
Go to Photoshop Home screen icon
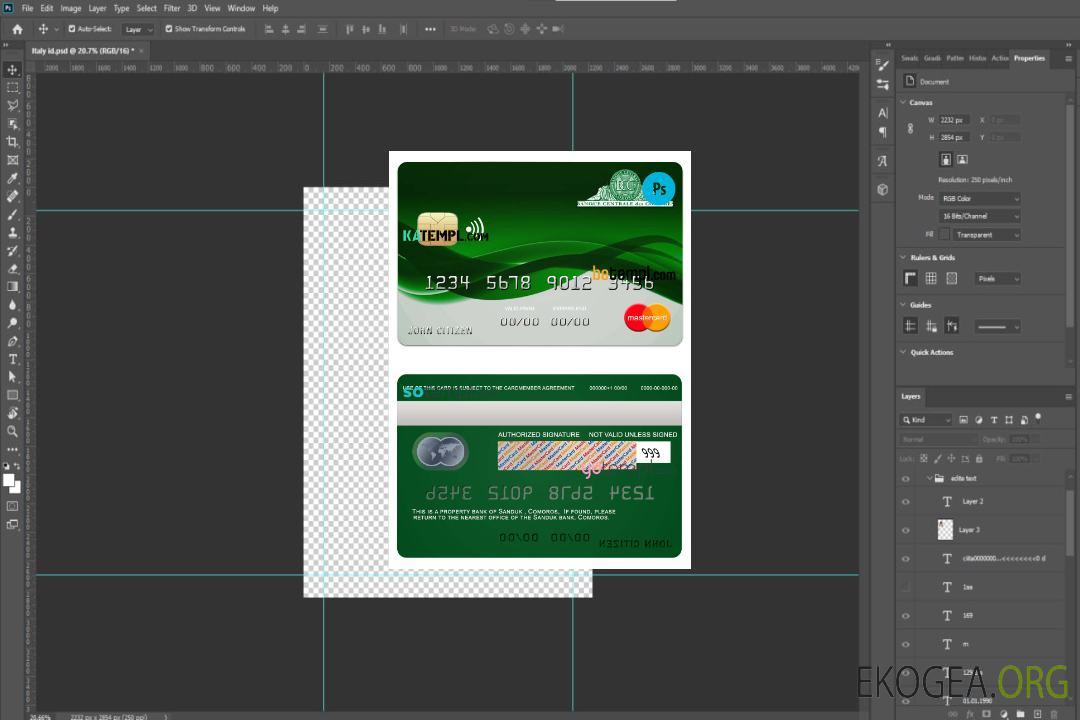coord(17,29)
